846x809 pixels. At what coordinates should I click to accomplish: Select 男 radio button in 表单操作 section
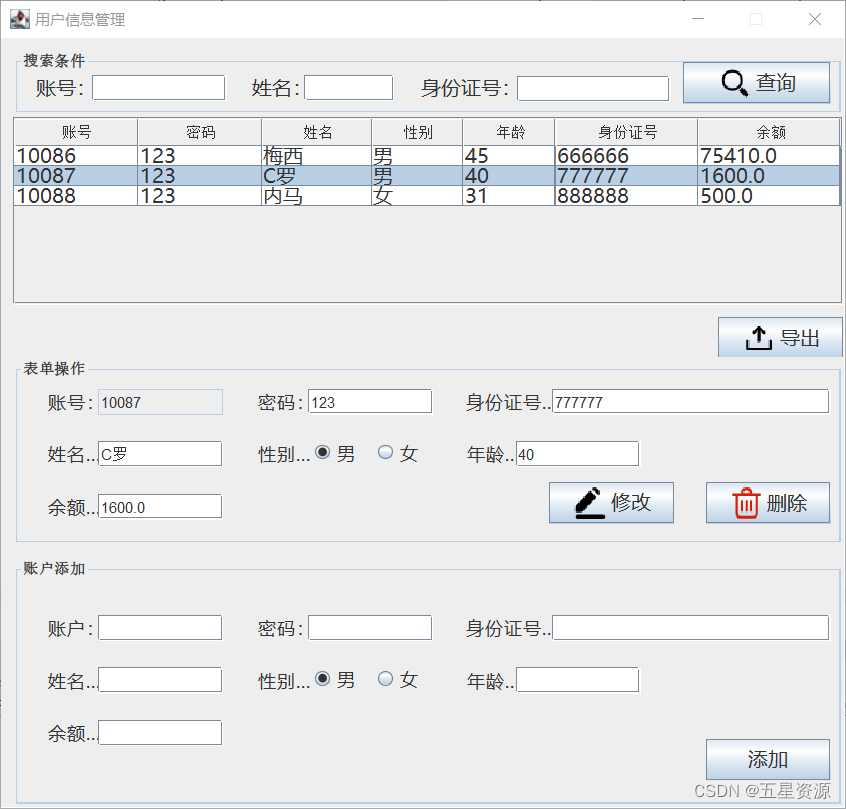click(322, 453)
